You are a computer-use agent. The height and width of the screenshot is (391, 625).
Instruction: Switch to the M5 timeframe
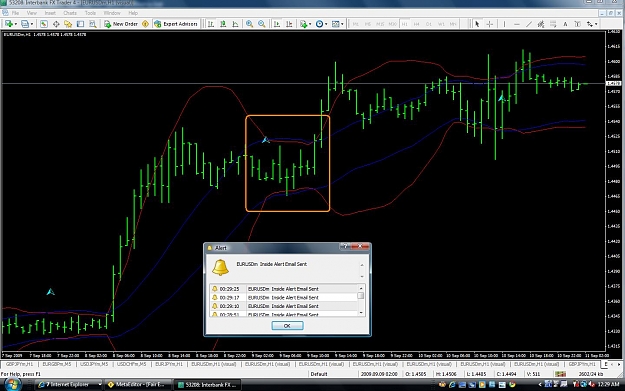(x=368, y=24)
